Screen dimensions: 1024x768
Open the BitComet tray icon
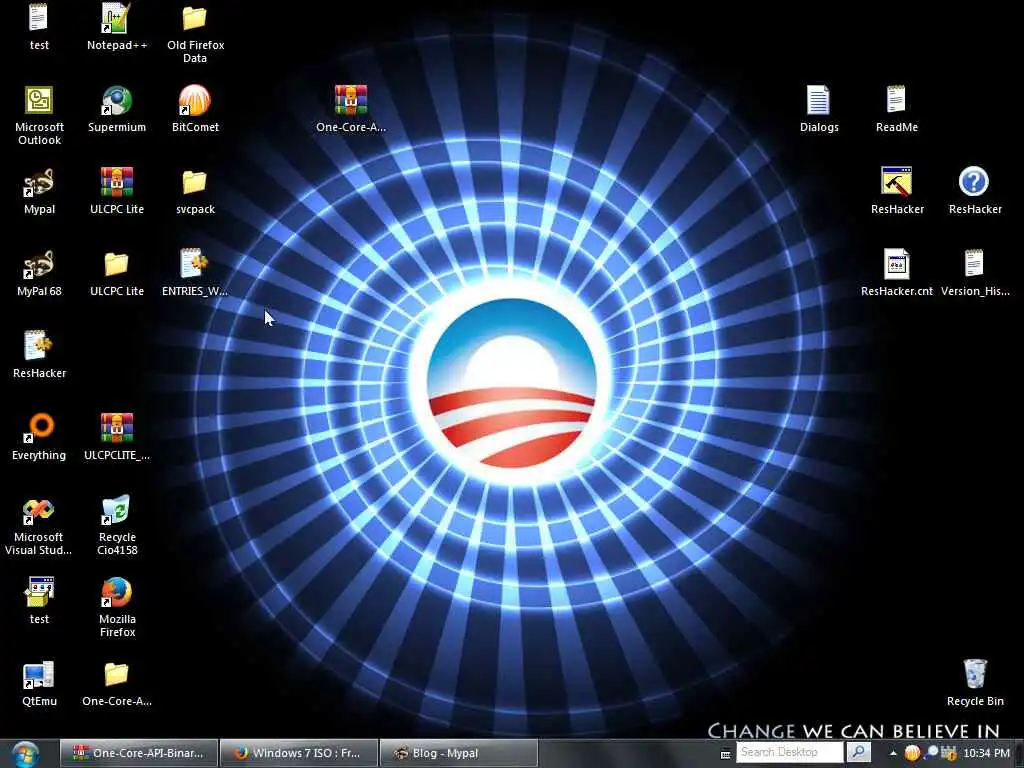(x=912, y=753)
